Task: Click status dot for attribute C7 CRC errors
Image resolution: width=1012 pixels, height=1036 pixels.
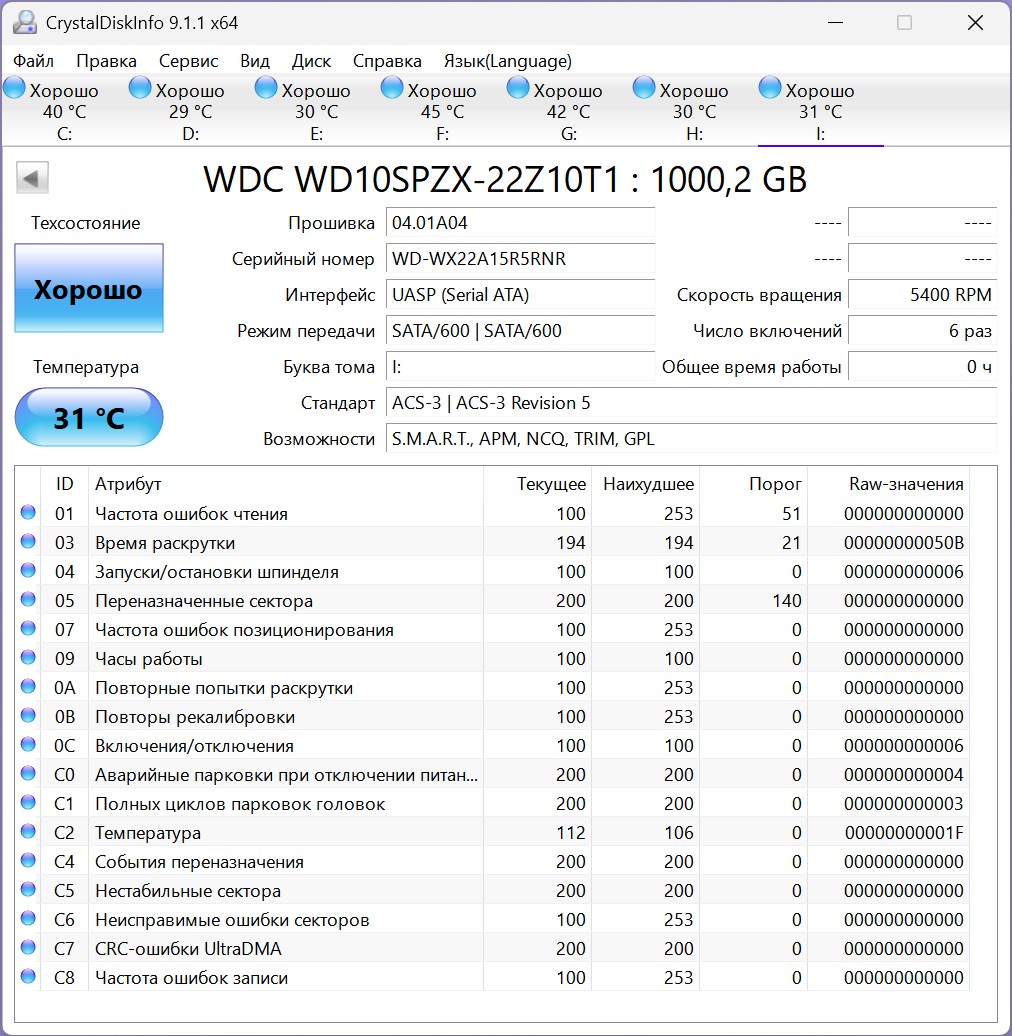Action: (28, 947)
